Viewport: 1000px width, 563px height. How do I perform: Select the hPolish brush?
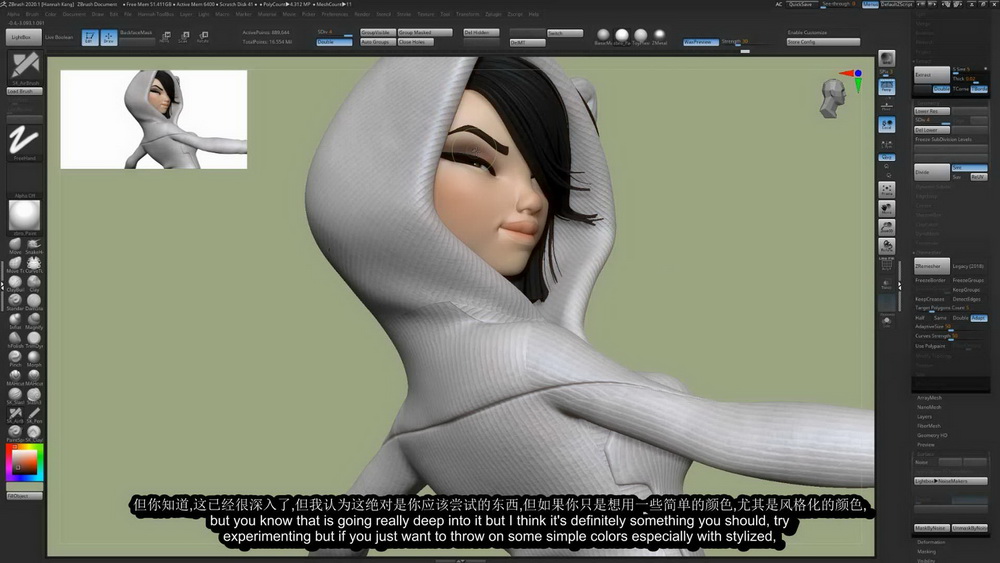tap(15, 339)
